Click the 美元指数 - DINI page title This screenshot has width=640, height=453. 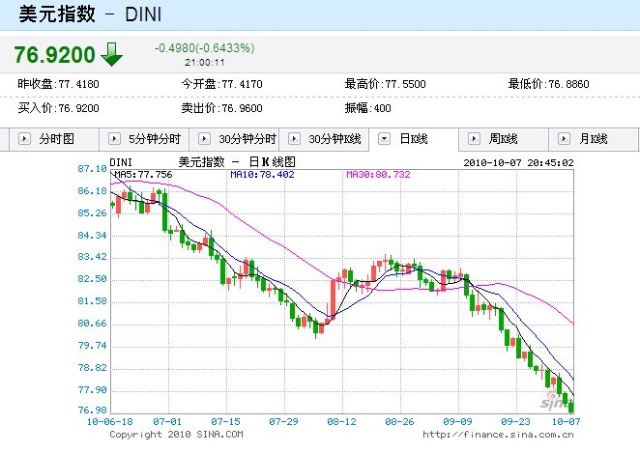coord(89,14)
